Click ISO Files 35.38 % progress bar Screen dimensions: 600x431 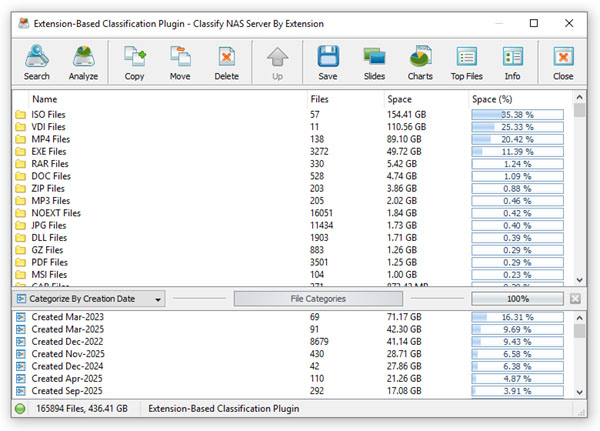point(517,114)
